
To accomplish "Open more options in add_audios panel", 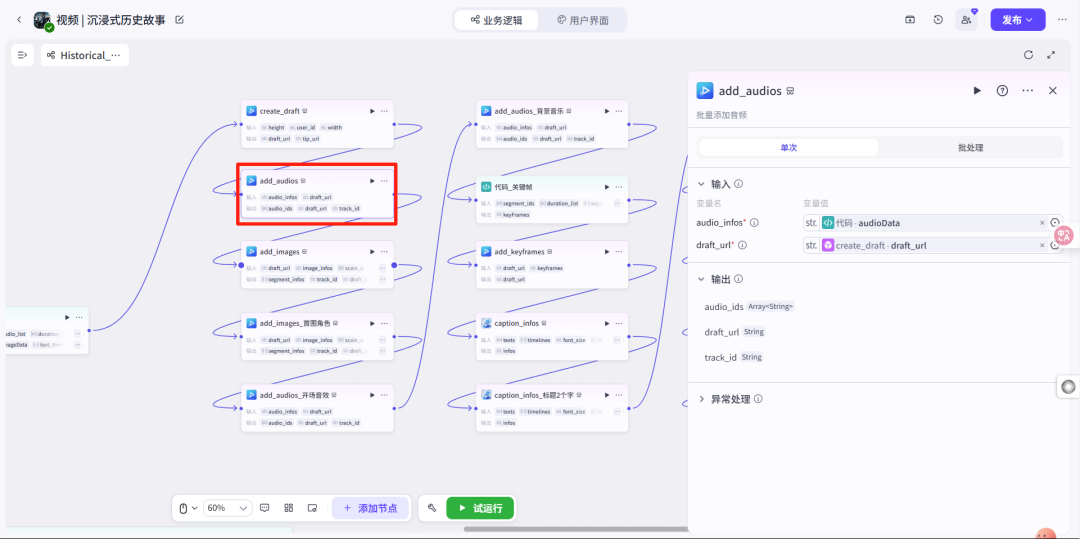I will [1028, 90].
